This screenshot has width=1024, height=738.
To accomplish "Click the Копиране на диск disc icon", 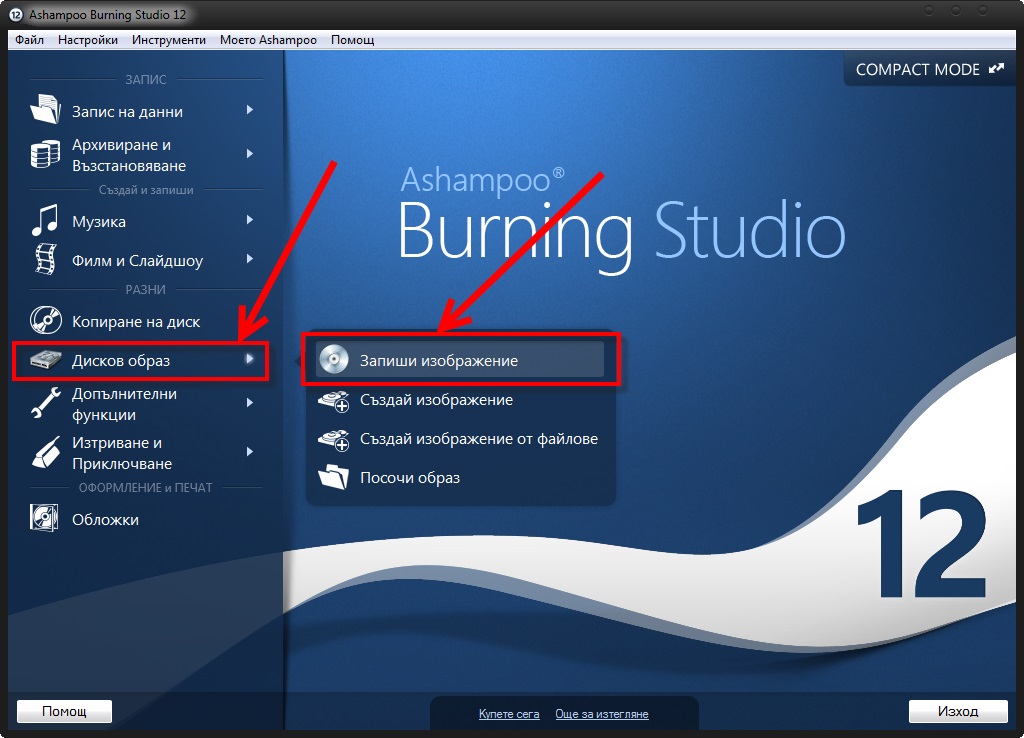I will tap(46, 321).
